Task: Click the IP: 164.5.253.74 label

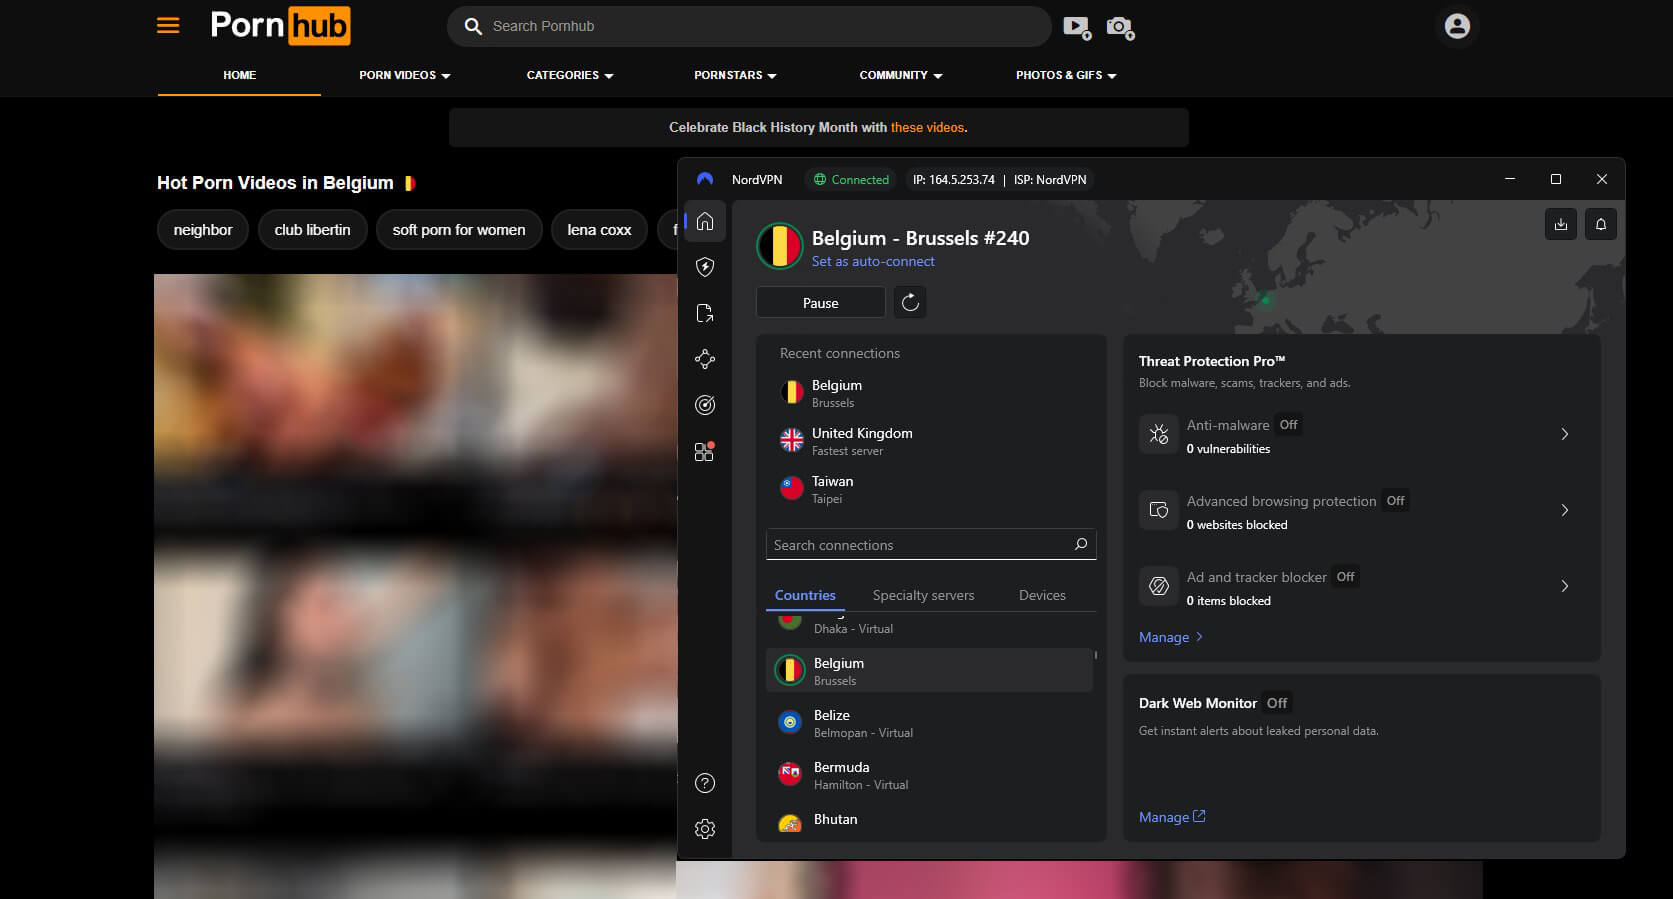Action: pyautogui.click(x=954, y=180)
